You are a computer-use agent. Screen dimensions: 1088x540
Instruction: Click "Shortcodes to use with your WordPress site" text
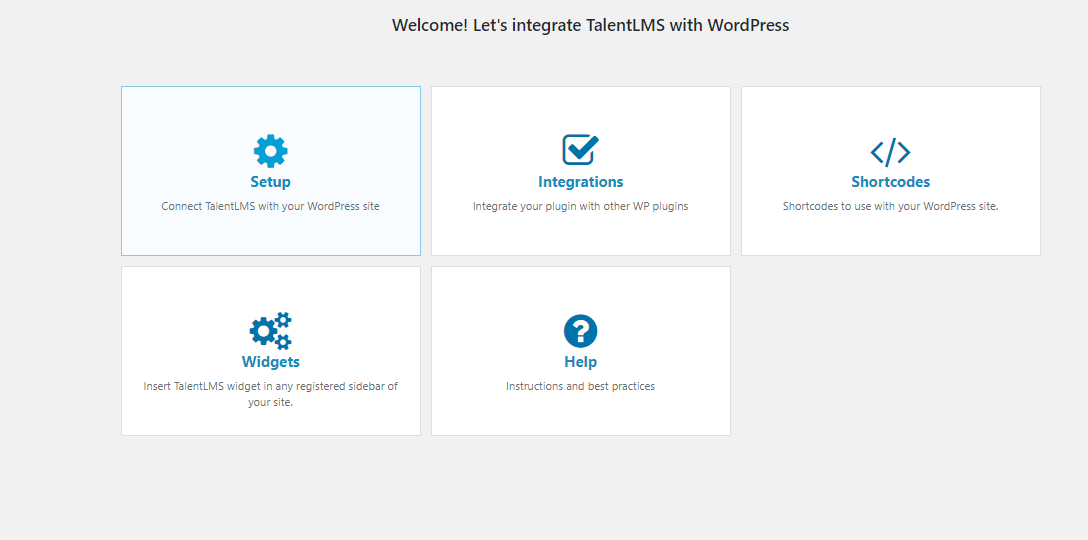[890, 207]
